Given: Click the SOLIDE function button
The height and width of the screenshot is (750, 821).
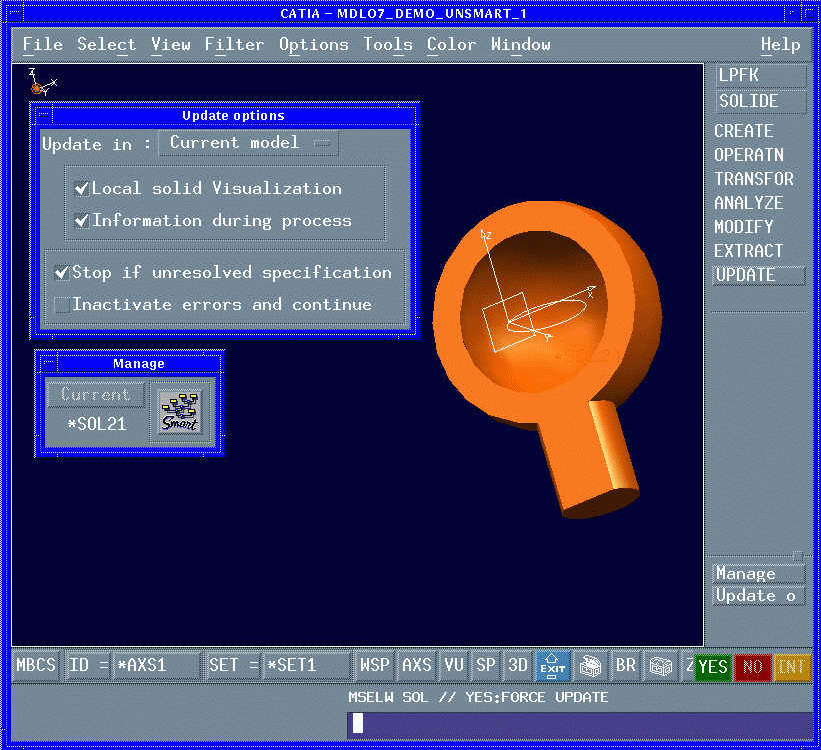Looking at the screenshot, I should (x=761, y=101).
